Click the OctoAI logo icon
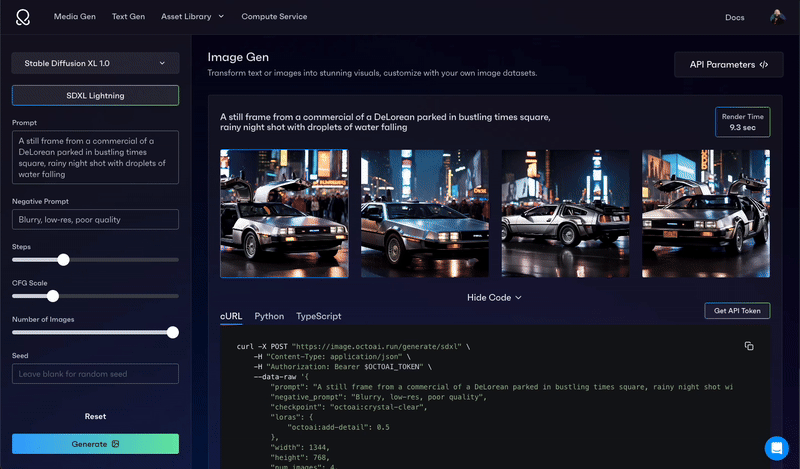Viewport: 800px width, 469px height. click(x=22, y=17)
